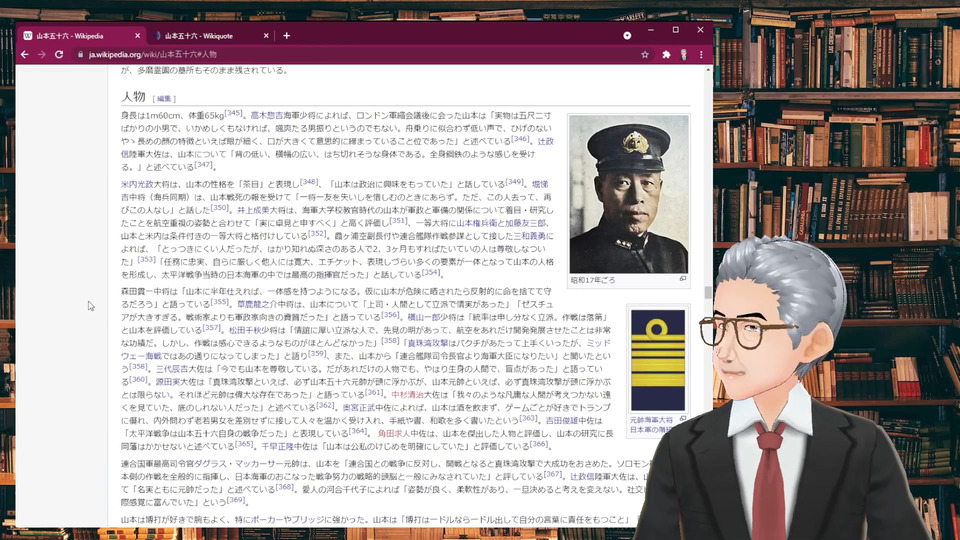Viewport: 960px width, 540px height.
Task: Open the 井上成美 link
Action: coord(253,210)
